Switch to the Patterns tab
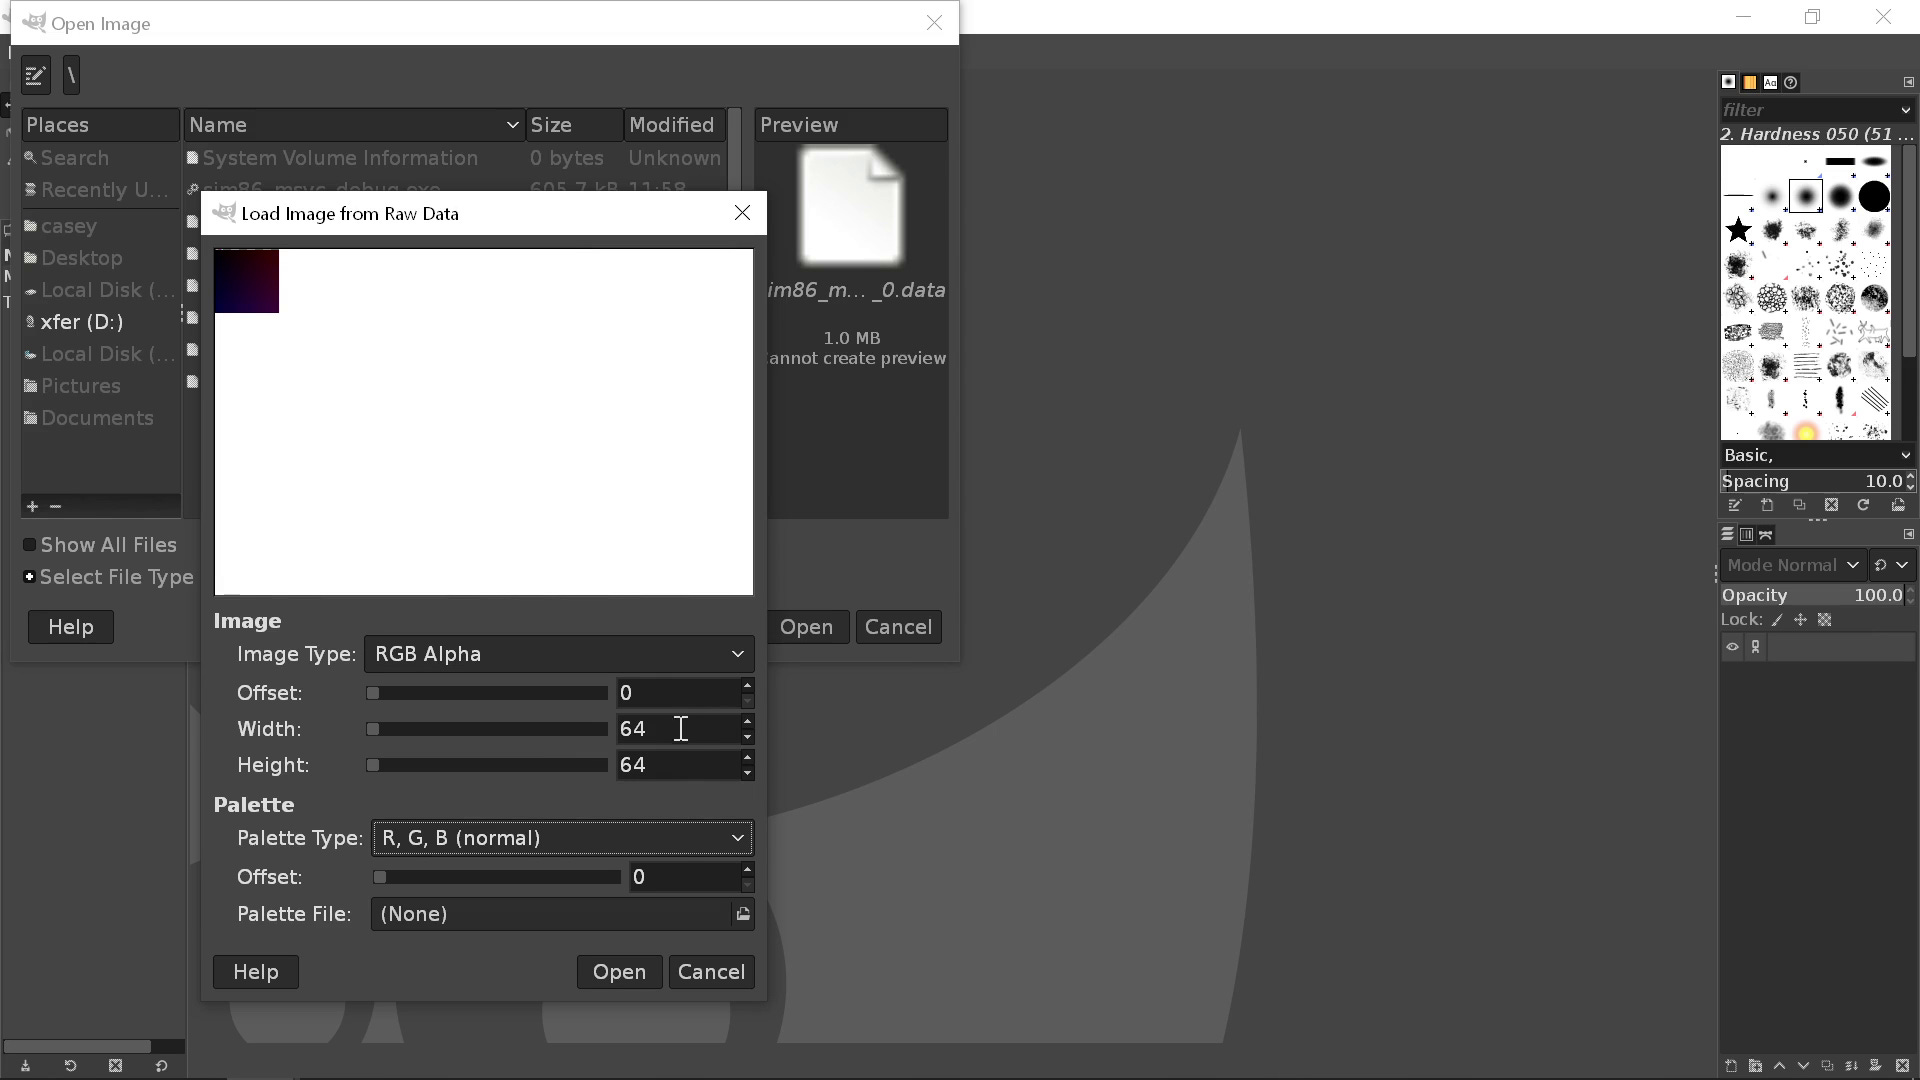Screen dimensions: 1920x1080 pos(1750,82)
